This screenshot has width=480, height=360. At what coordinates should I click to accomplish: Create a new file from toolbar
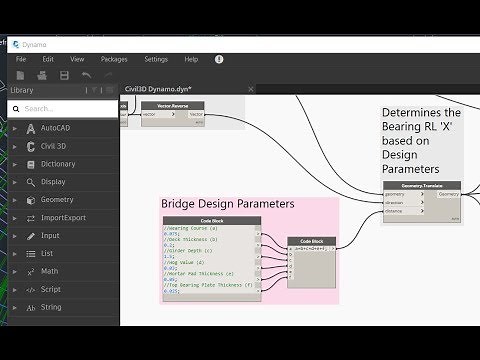[20, 75]
